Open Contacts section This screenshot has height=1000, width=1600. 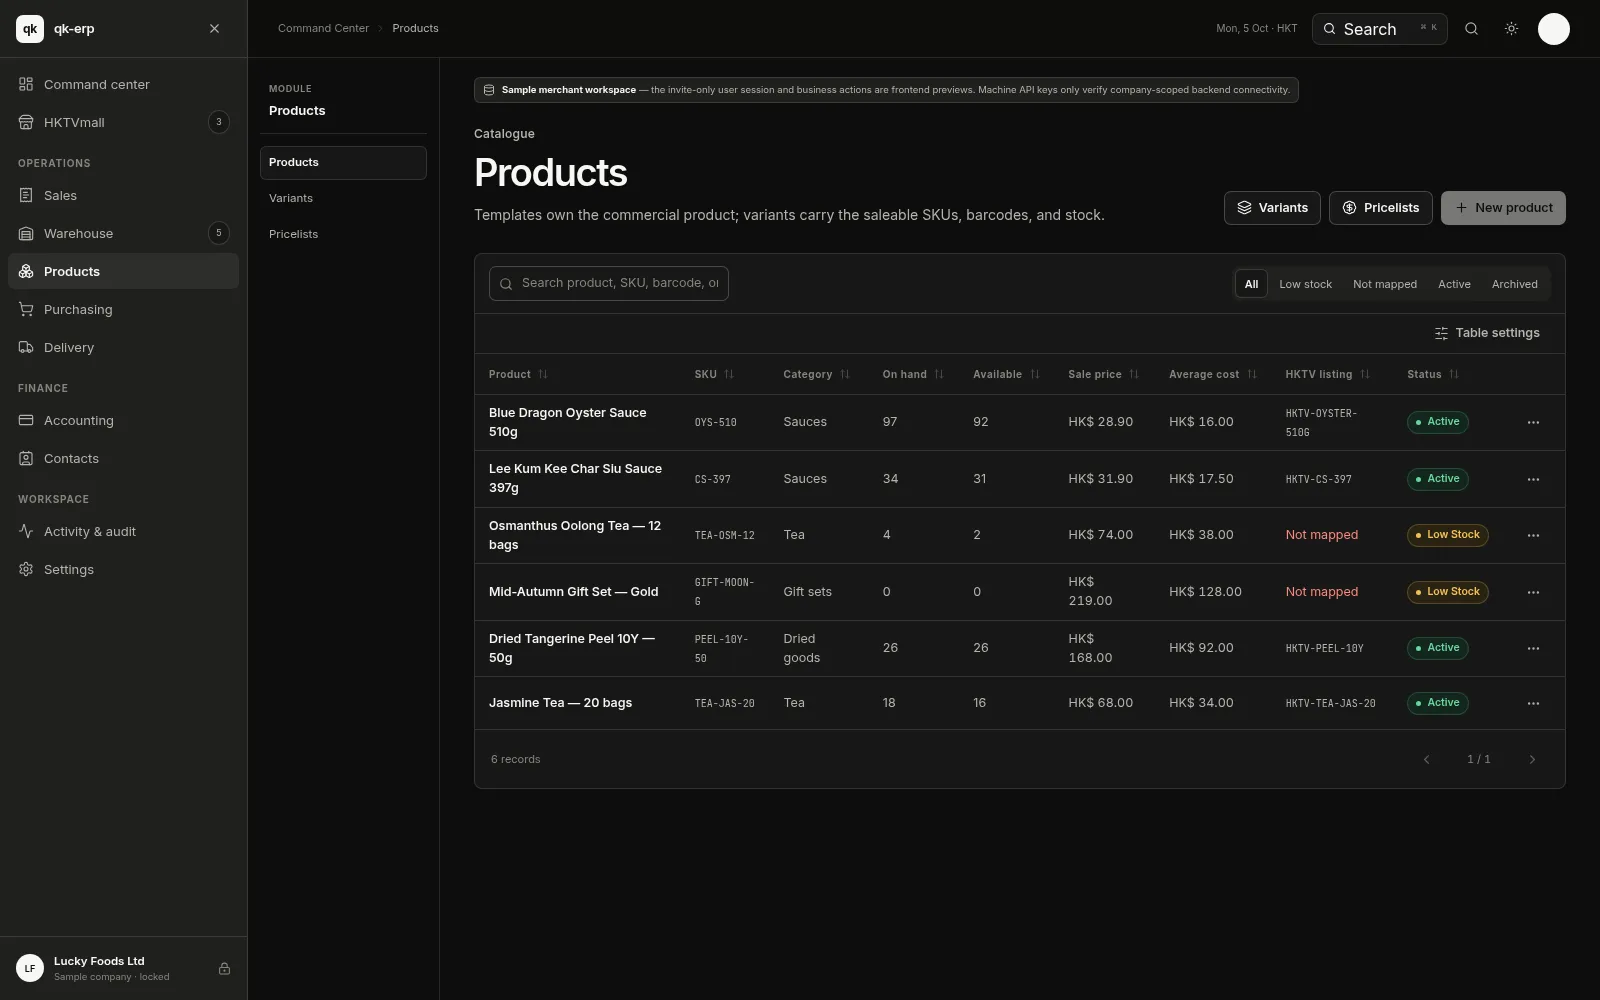[x=123, y=459]
